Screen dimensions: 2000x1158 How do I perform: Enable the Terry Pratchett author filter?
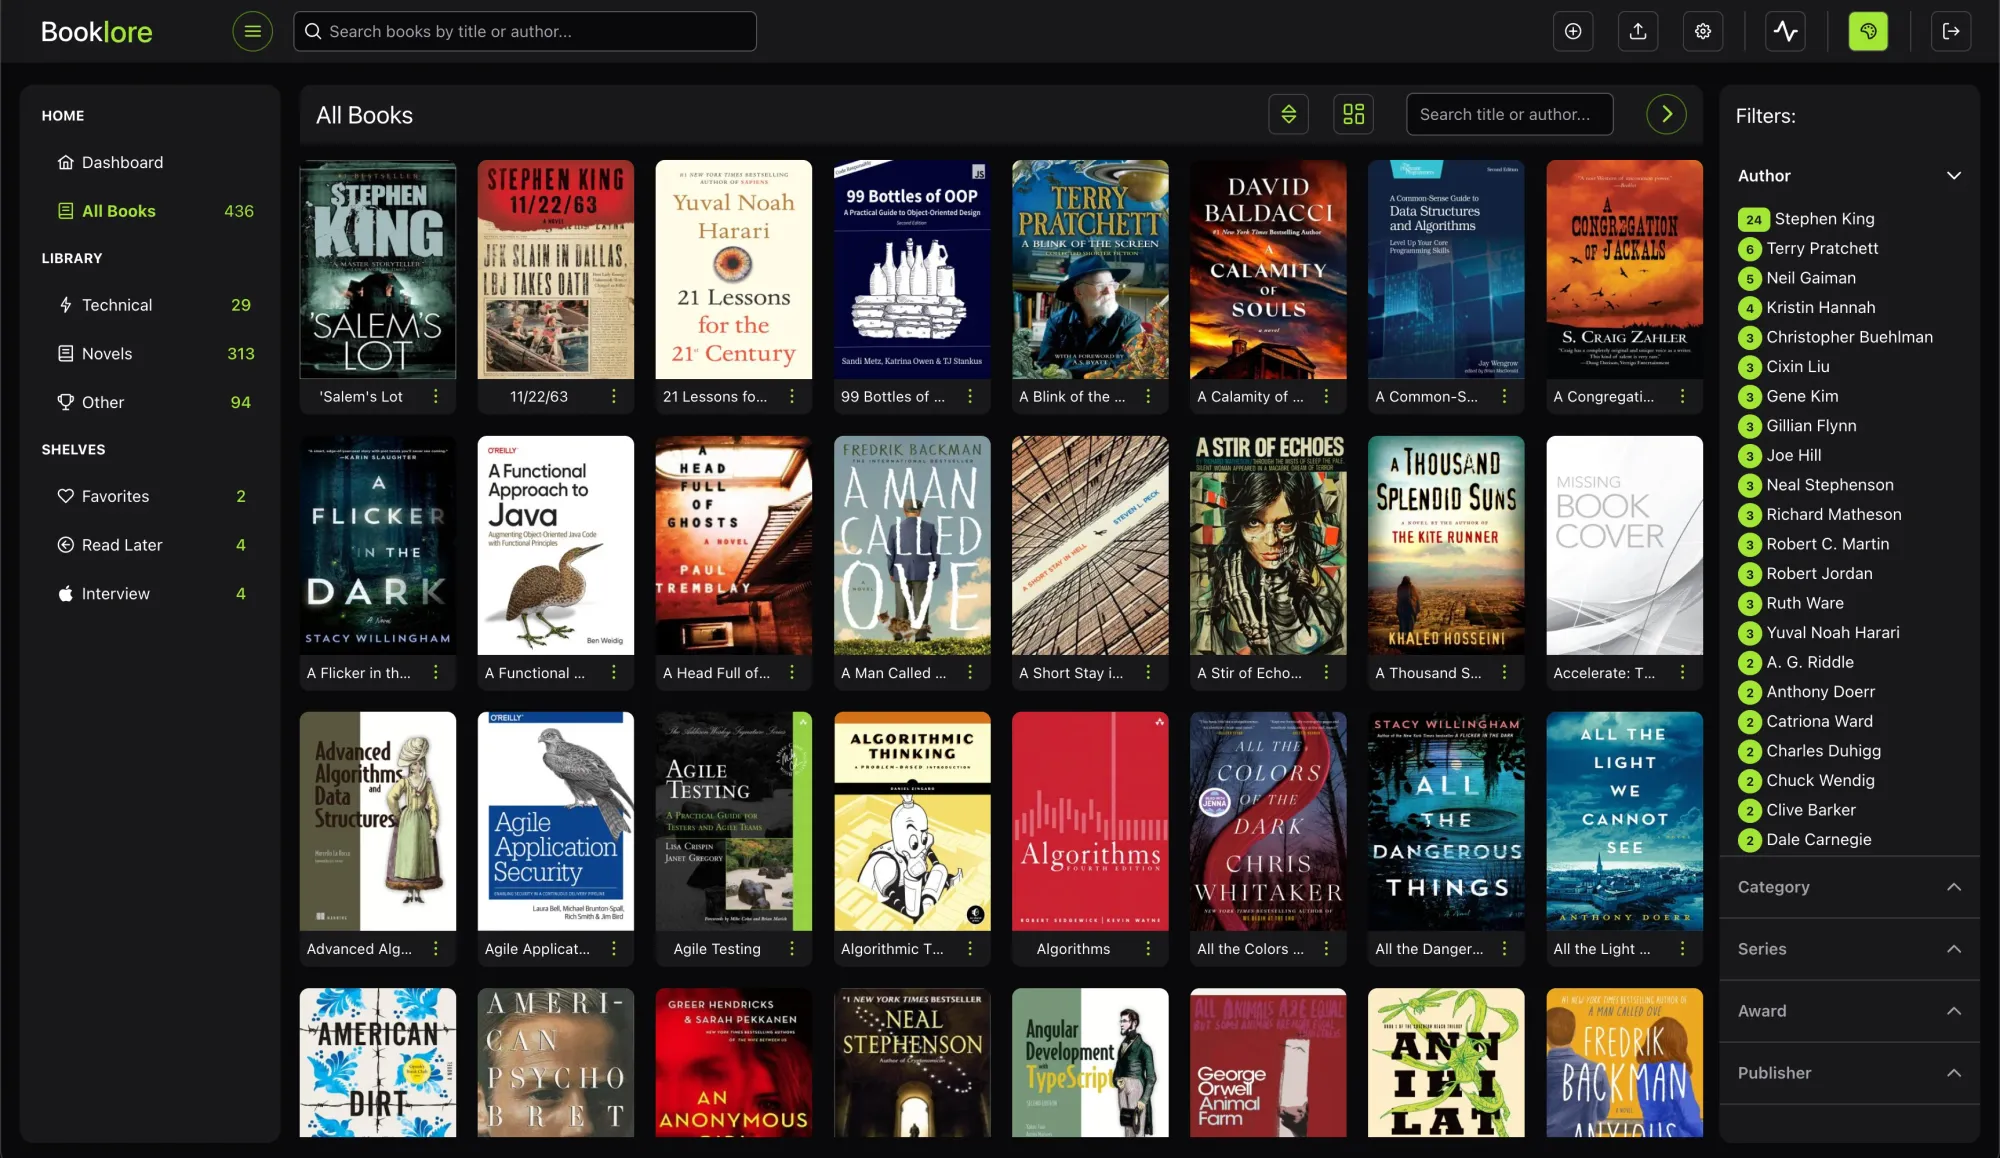coord(1818,248)
